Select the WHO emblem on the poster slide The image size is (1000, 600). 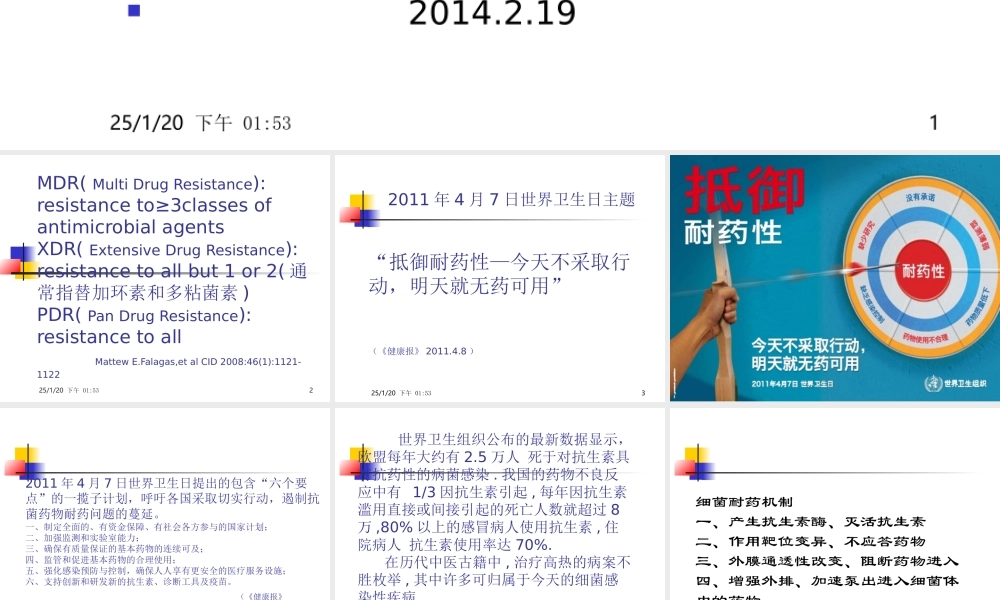[935, 382]
